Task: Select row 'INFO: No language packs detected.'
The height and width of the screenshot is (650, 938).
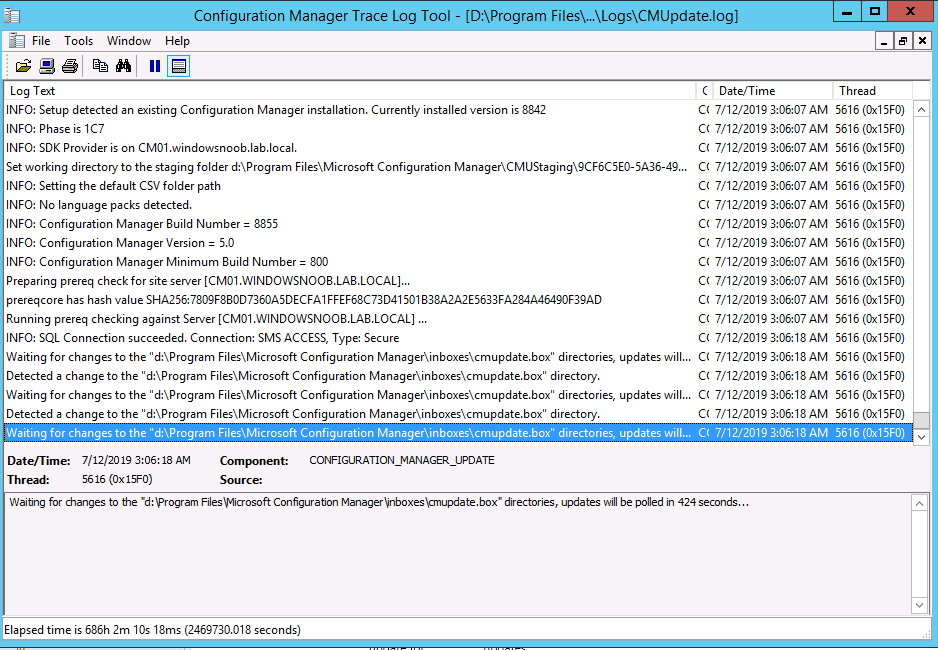Action: pyautogui.click(x=458, y=205)
